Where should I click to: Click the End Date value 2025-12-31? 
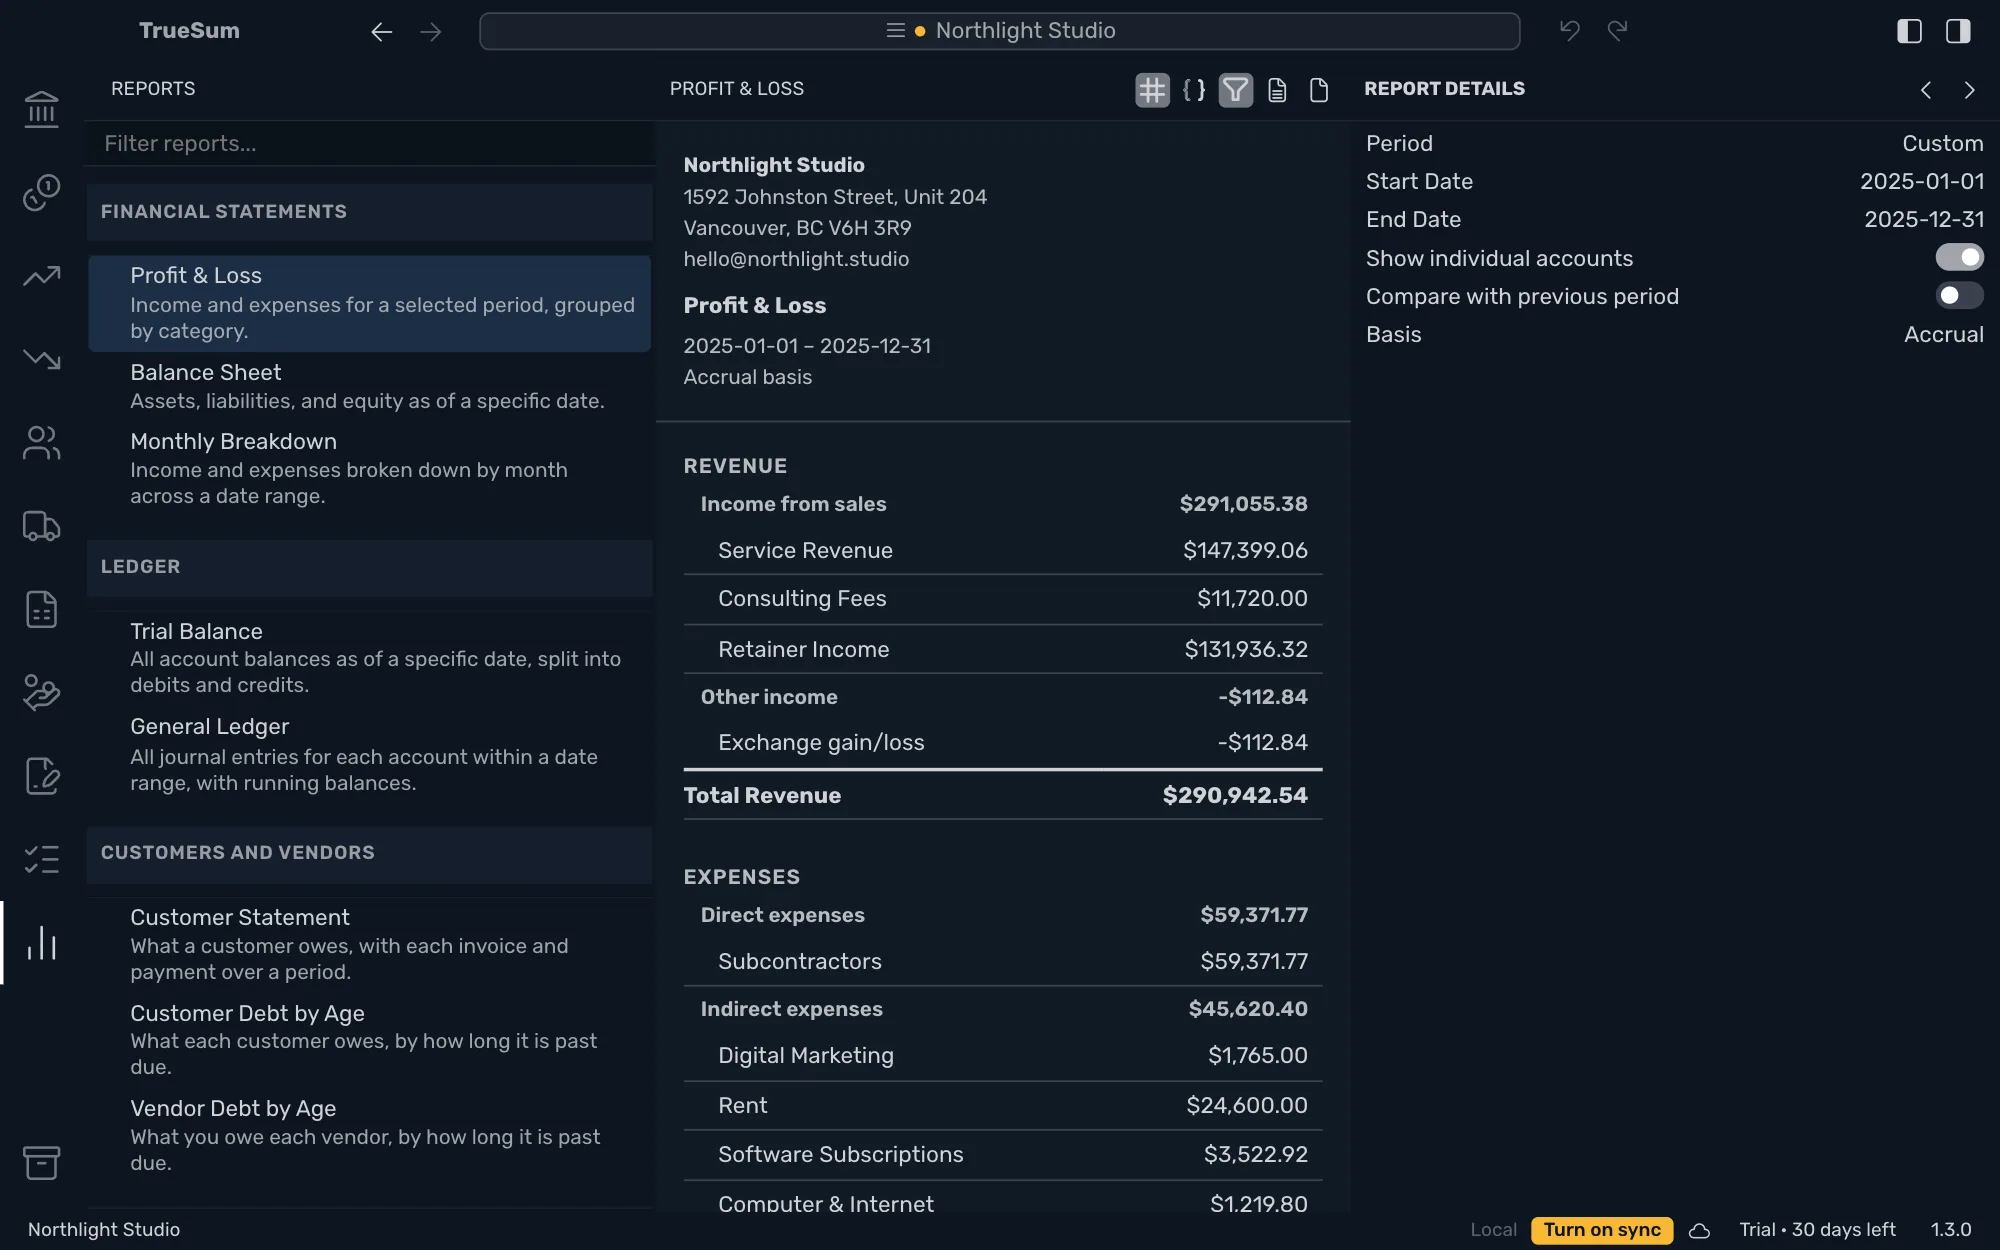point(1923,220)
